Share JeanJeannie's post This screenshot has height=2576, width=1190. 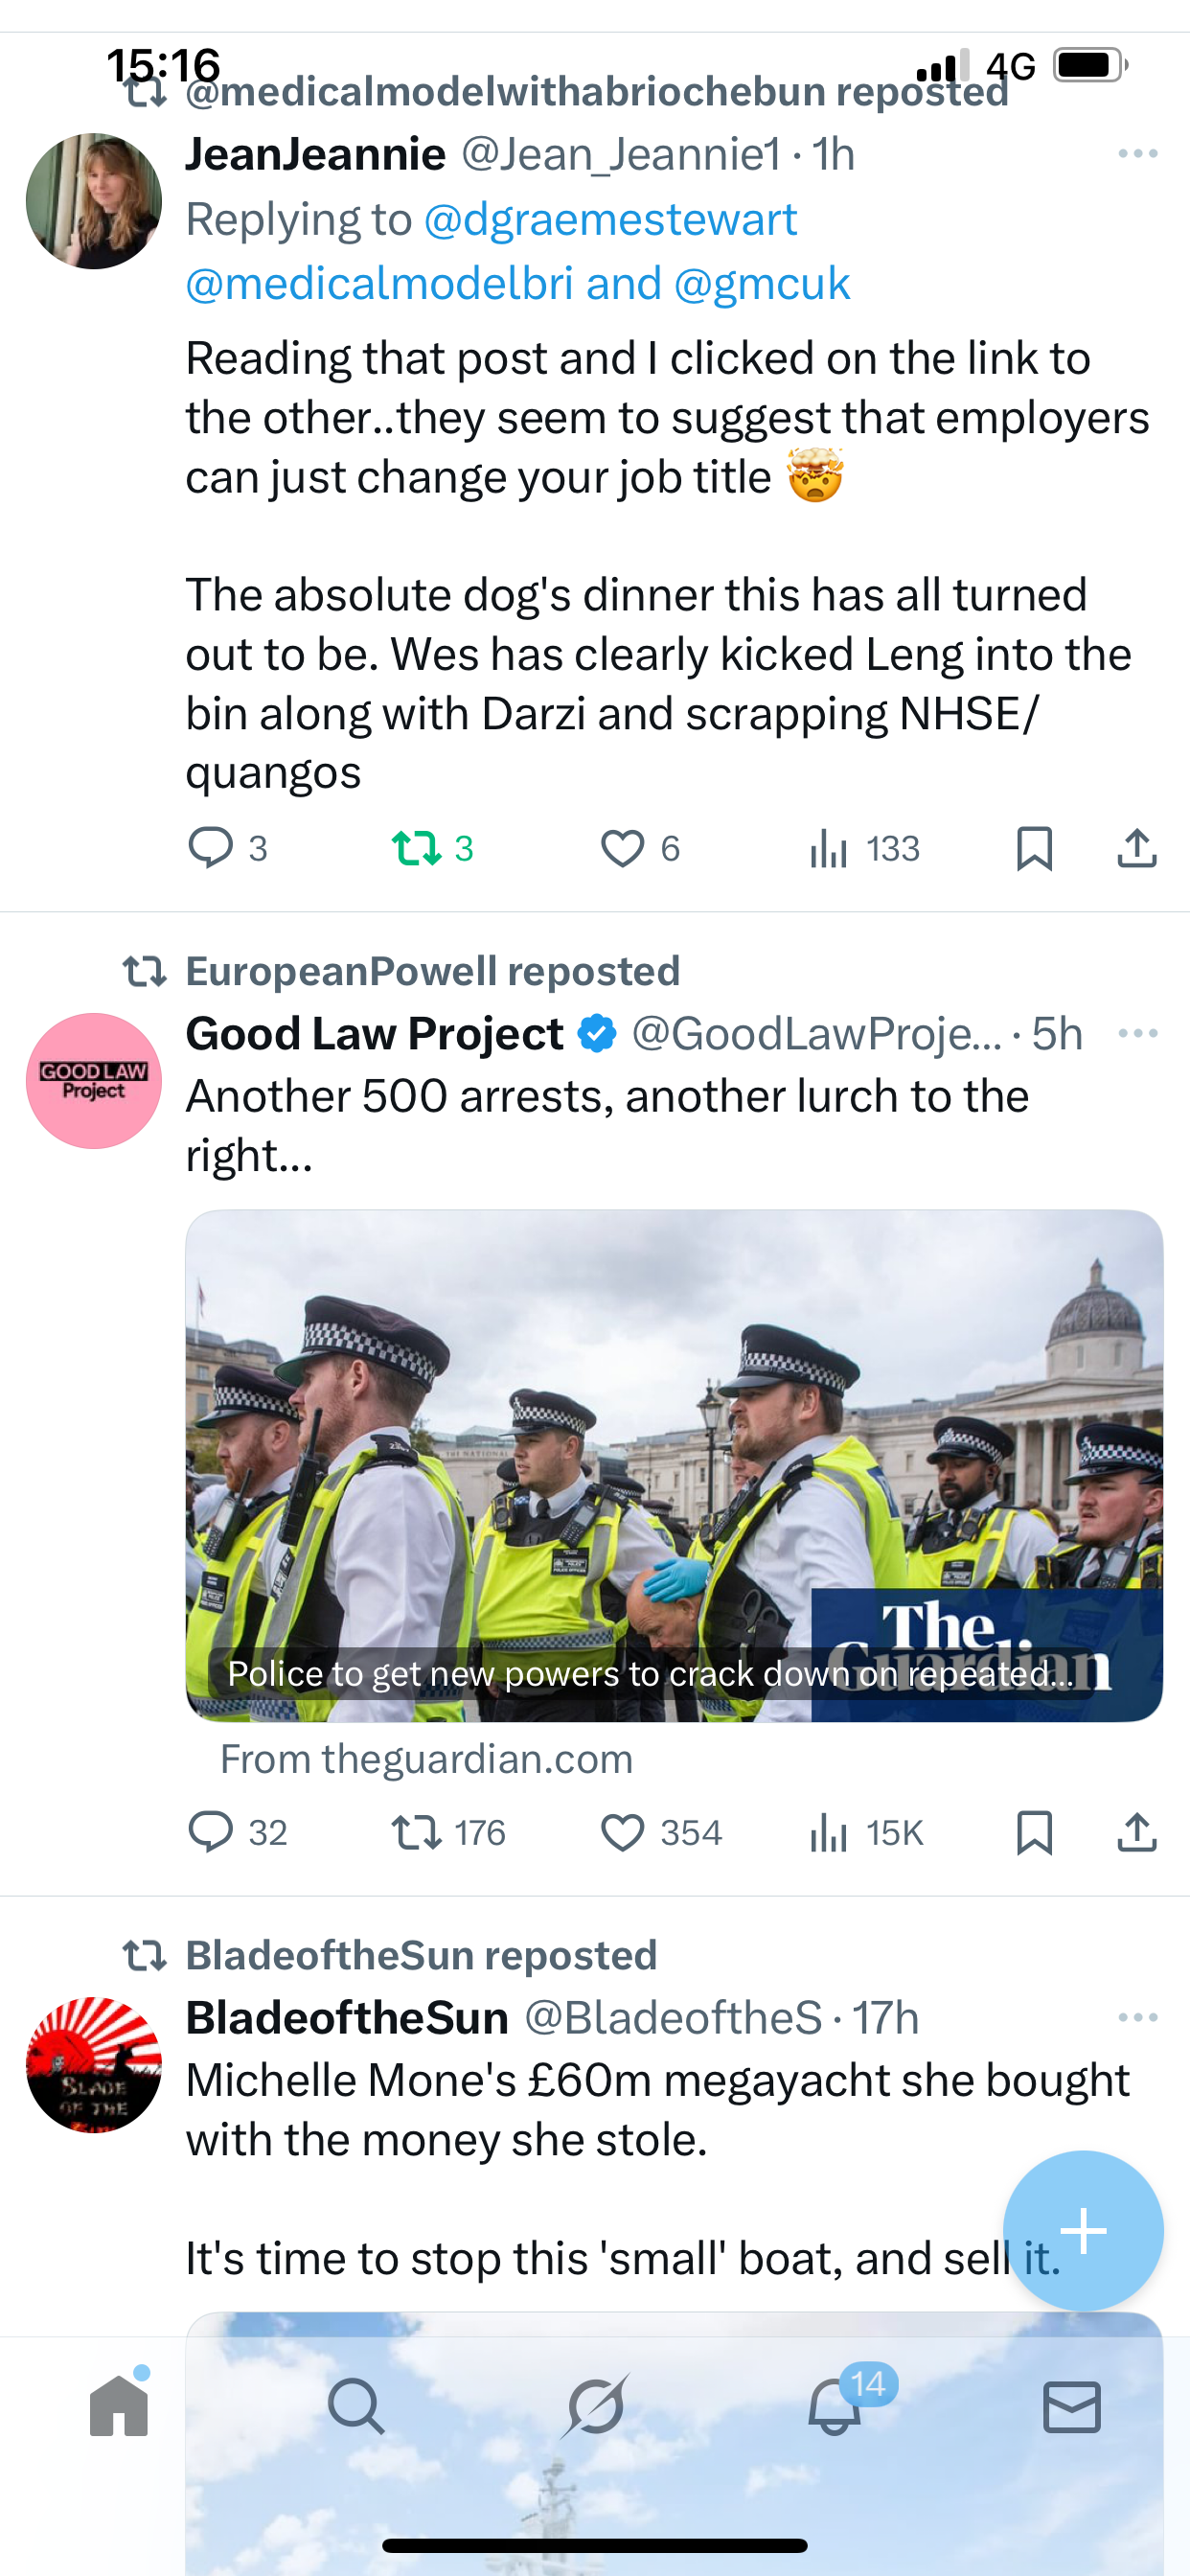point(1136,848)
